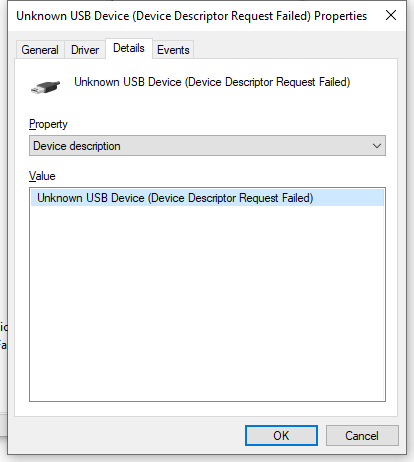The image size is (414, 462).
Task: Dismiss the dialog using Cancel
Action: click(x=362, y=435)
